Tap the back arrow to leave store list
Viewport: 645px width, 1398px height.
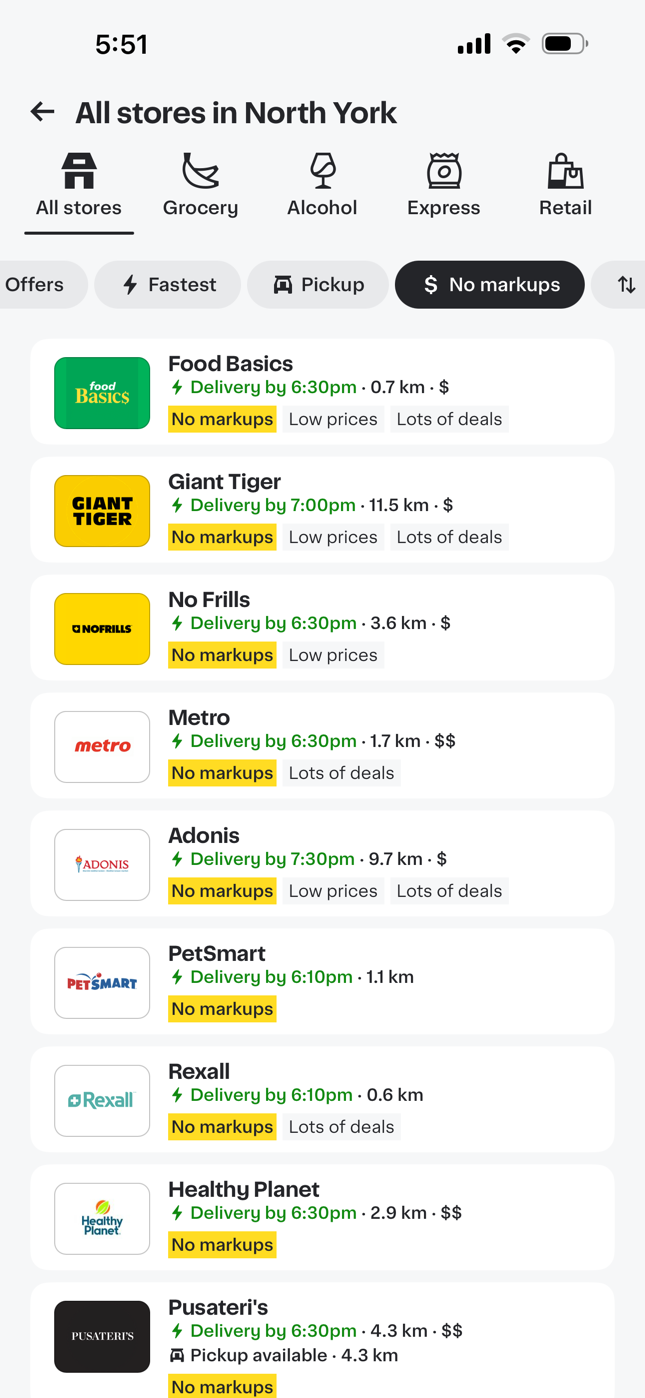tap(42, 112)
